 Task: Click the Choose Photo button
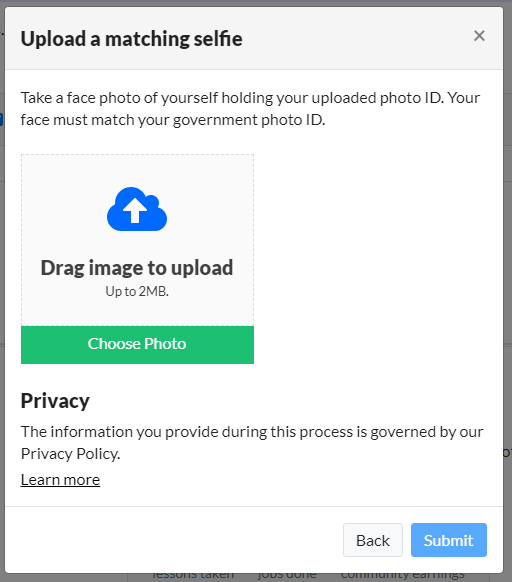tap(137, 344)
